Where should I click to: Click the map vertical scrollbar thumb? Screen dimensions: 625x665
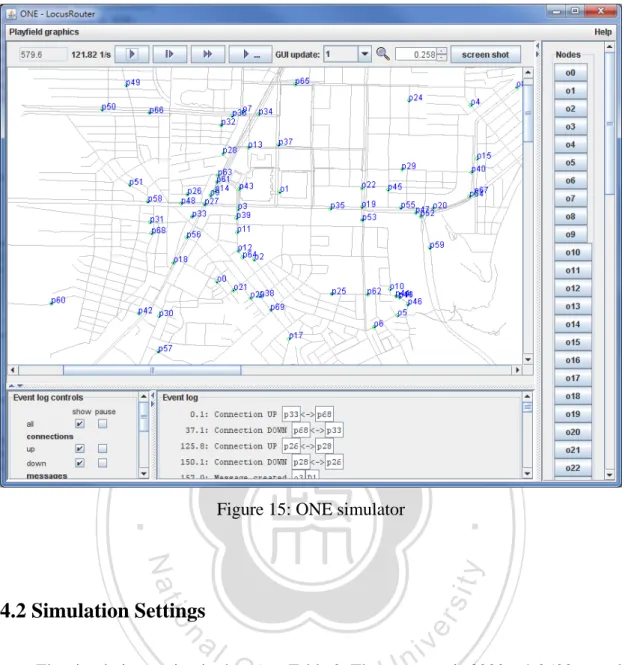528,112
